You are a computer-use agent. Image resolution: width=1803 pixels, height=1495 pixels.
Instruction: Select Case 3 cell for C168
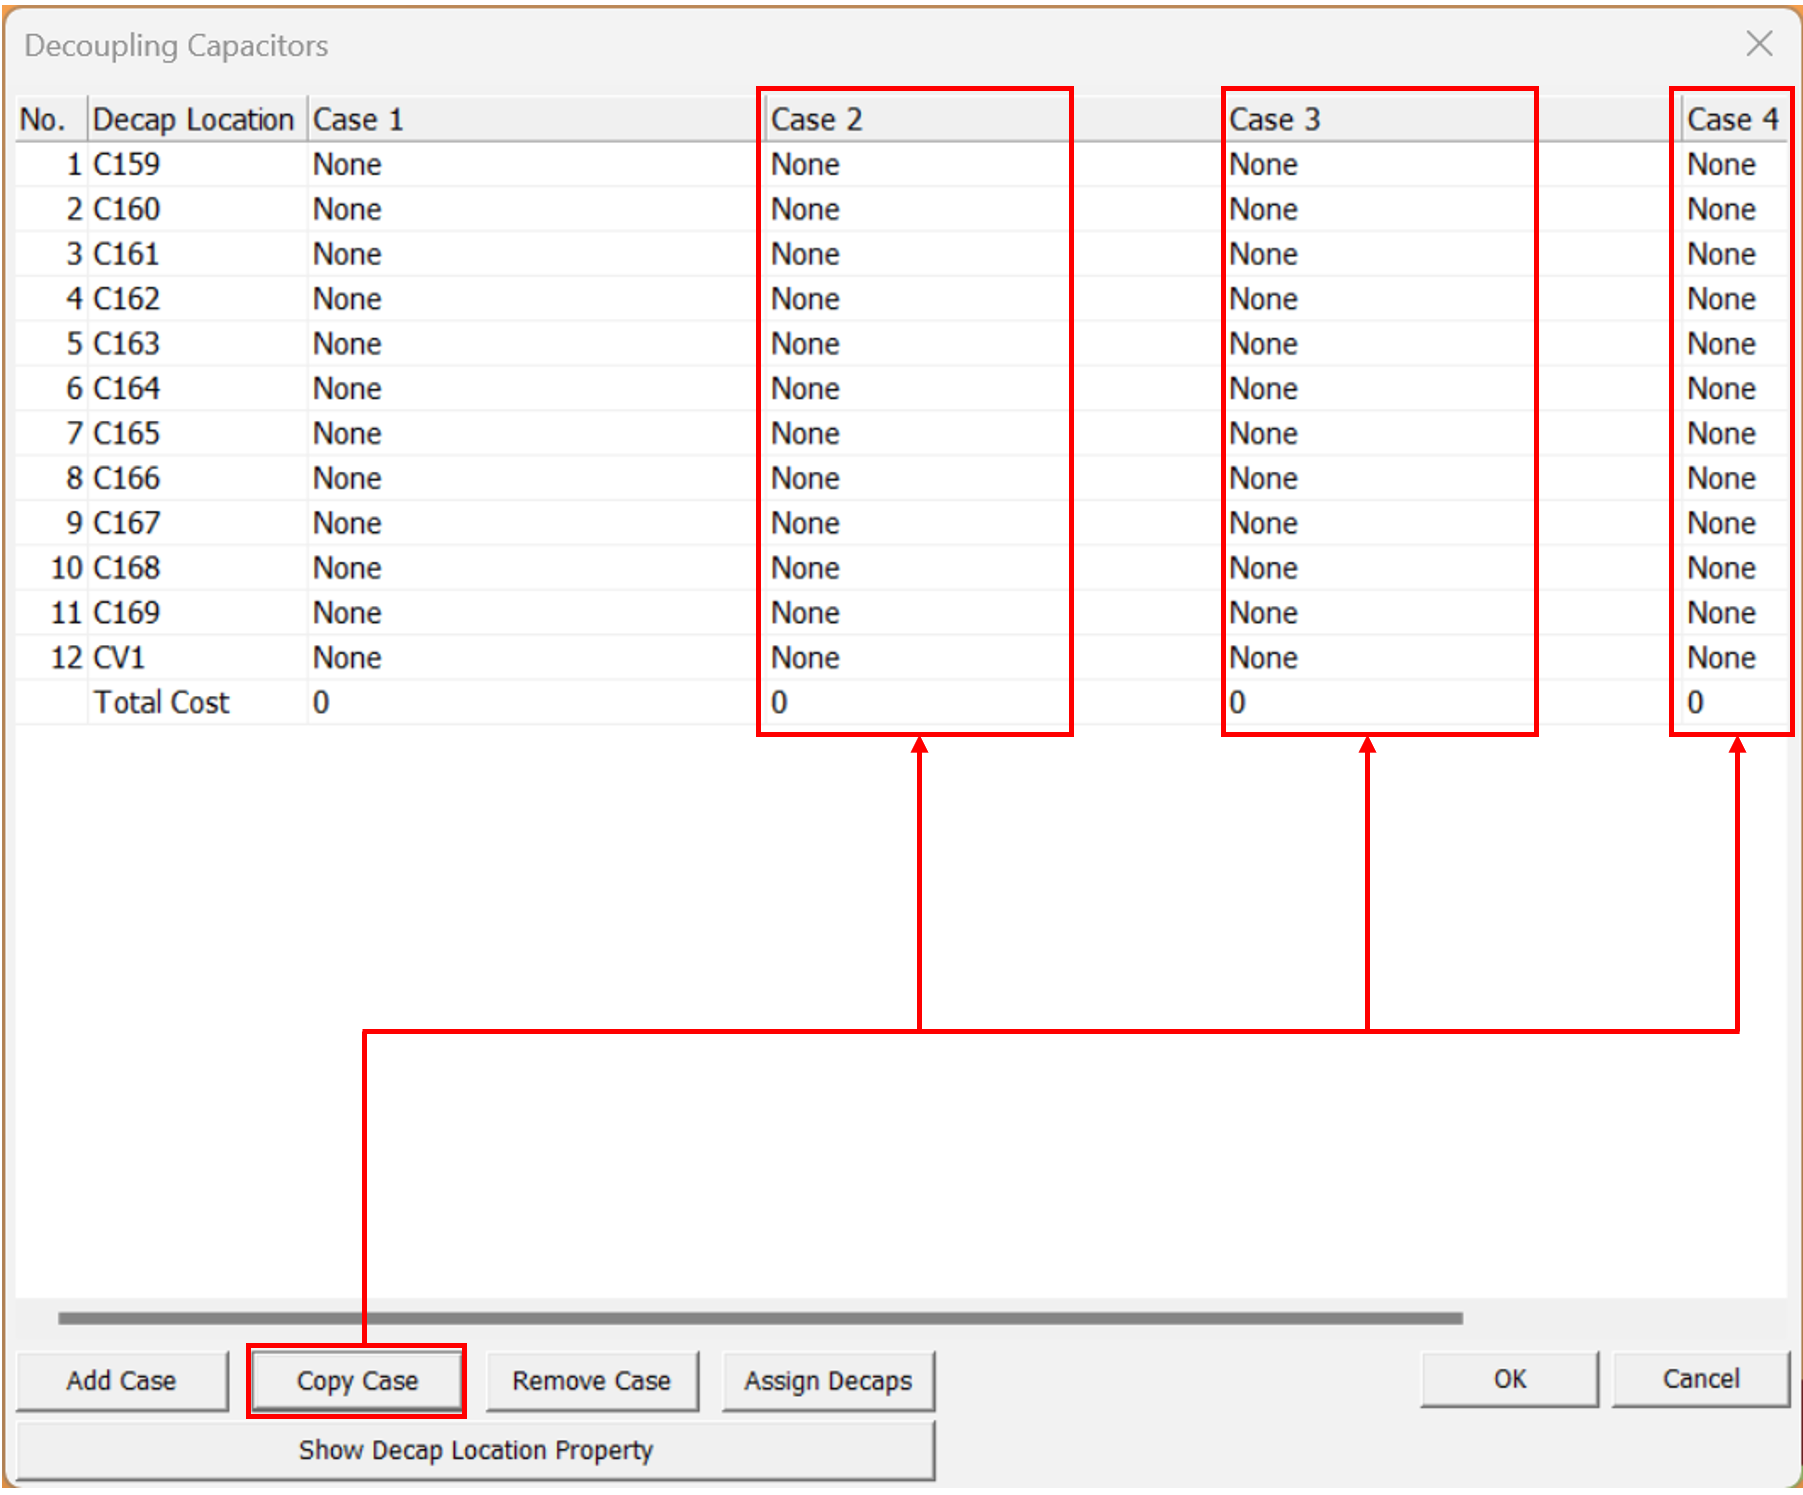[x=1264, y=568]
